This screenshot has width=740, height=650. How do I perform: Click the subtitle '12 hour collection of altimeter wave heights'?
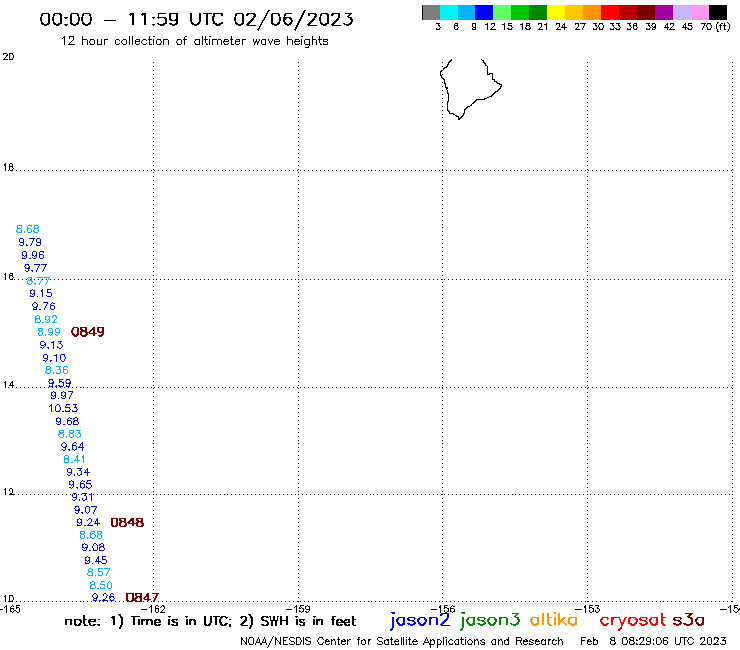coord(194,41)
